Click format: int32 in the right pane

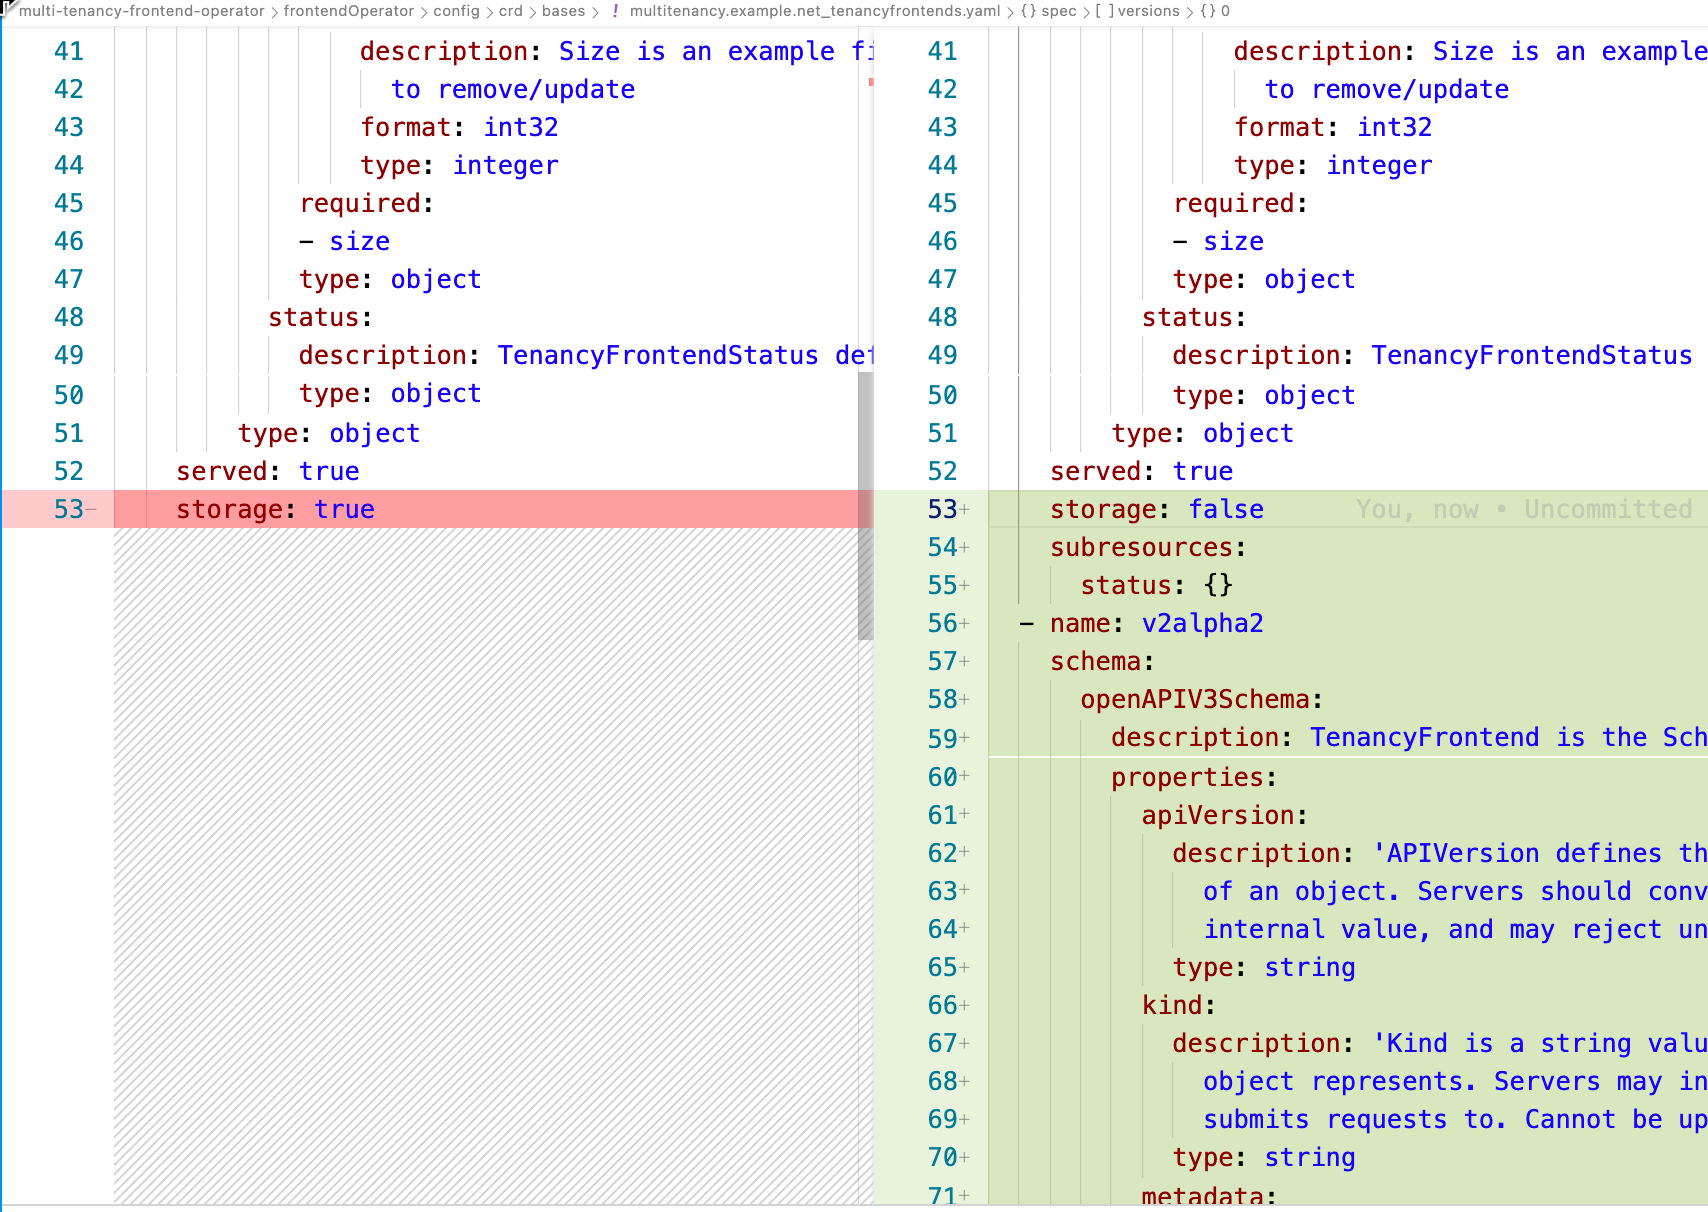1333,127
